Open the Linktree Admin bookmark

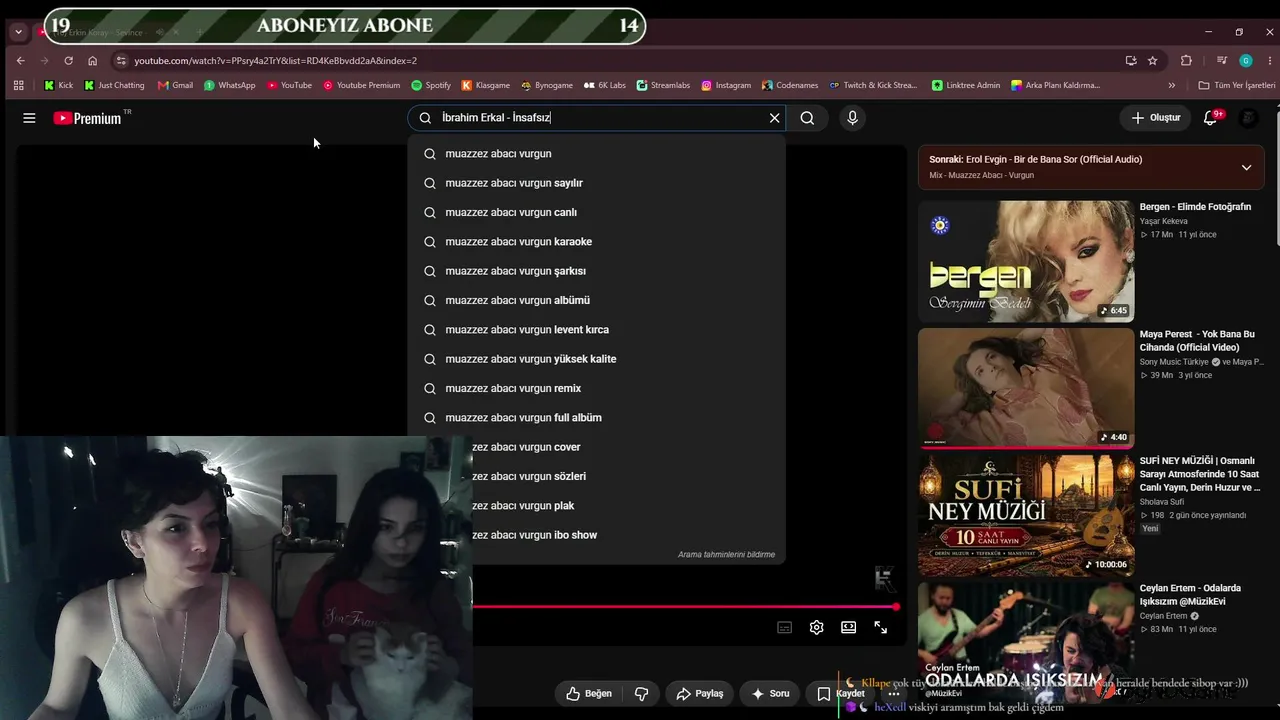pos(965,86)
